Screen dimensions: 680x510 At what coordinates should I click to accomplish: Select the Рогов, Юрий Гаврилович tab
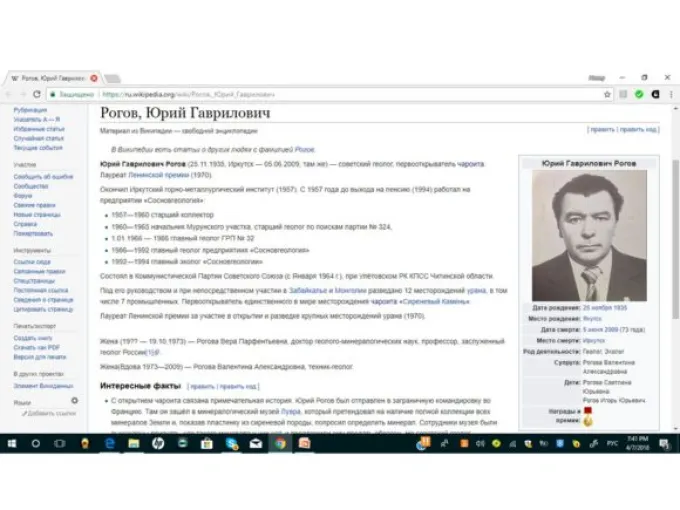[50, 77]
